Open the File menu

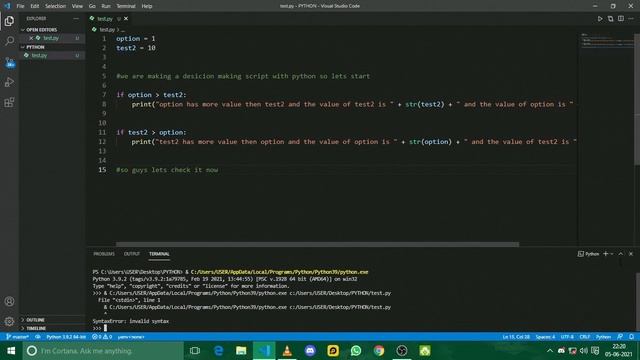[x=20, y=6]
